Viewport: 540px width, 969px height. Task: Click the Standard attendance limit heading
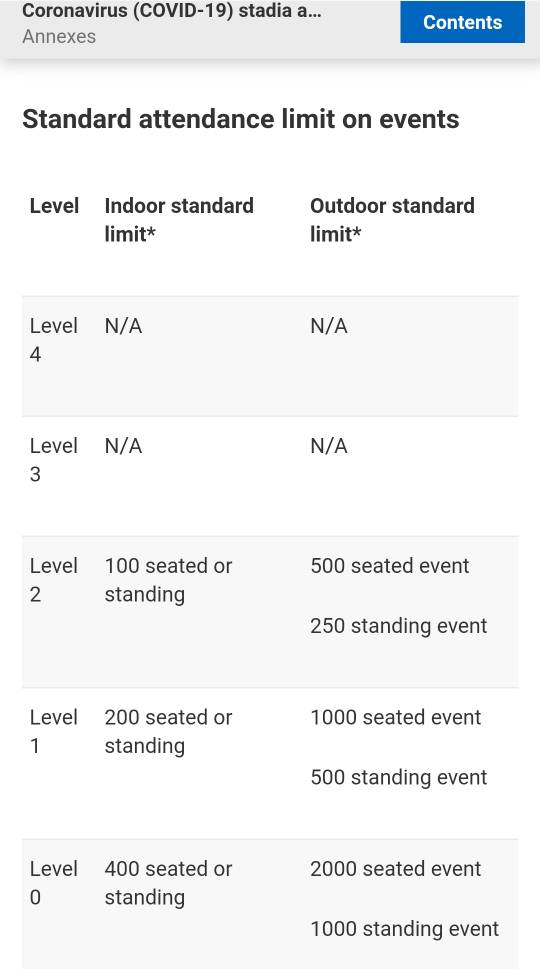[241, 119]
